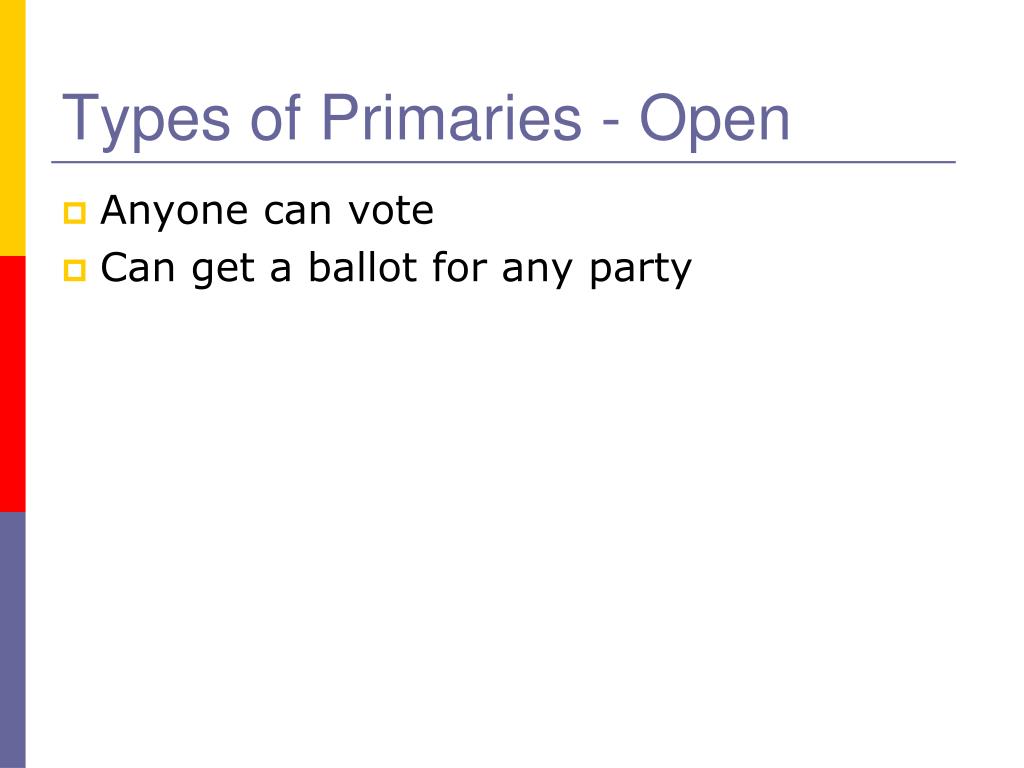The width and height of the screenshot is (1024, 768).
Task: Click the yellow bullet beside "Anyone can vote"
Action: (75, 213)
